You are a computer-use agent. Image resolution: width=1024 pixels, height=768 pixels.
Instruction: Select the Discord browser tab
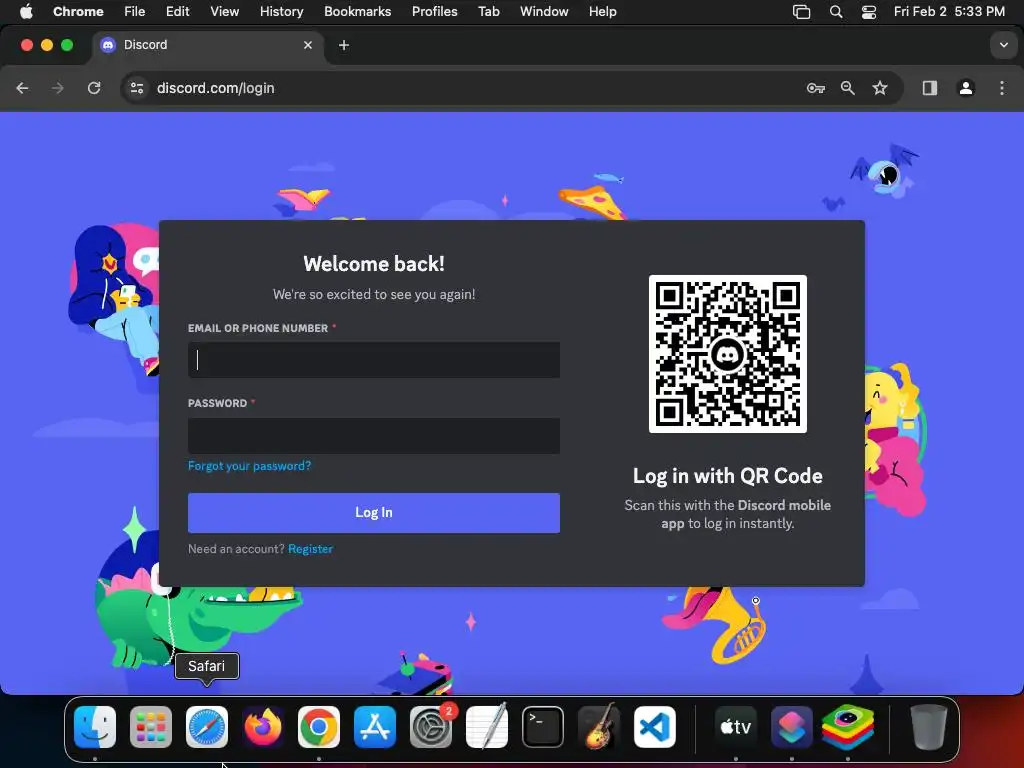click(206, 45)
